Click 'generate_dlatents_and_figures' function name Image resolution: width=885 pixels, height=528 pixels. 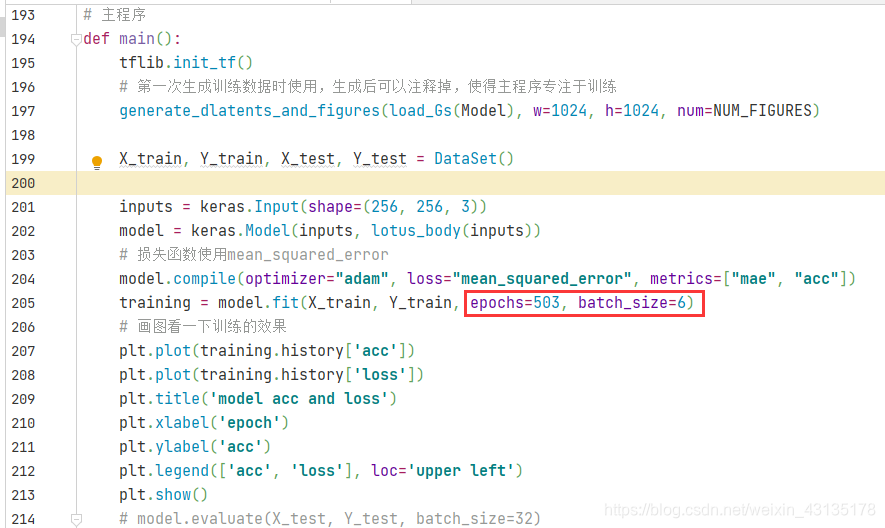(249, 111)
